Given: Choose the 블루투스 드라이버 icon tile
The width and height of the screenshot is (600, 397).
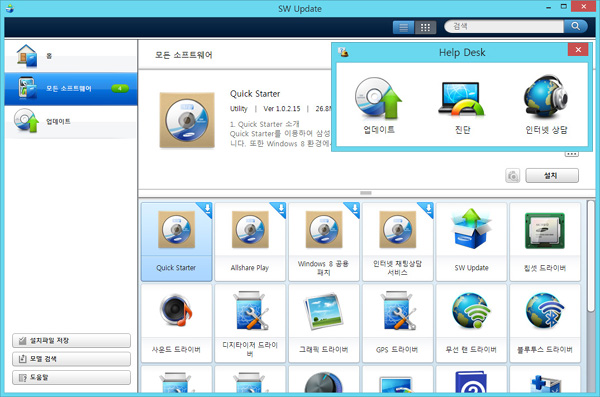Looking at the screenshot, I should 545,323.
